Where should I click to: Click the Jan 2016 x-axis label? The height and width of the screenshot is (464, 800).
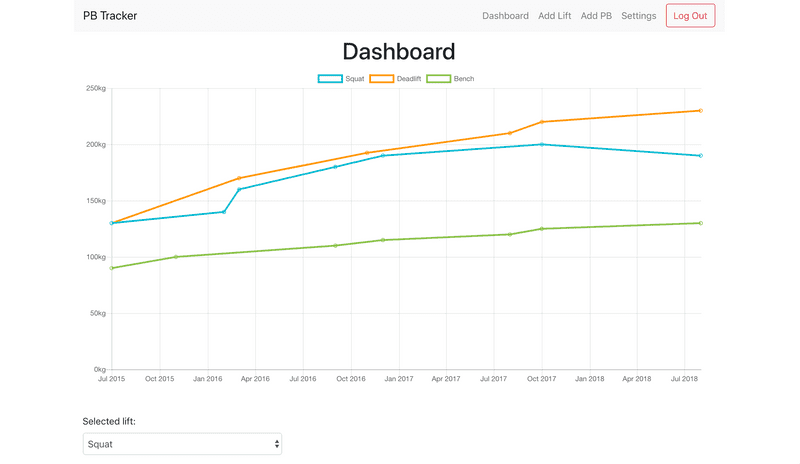click(x=208, y=379)
